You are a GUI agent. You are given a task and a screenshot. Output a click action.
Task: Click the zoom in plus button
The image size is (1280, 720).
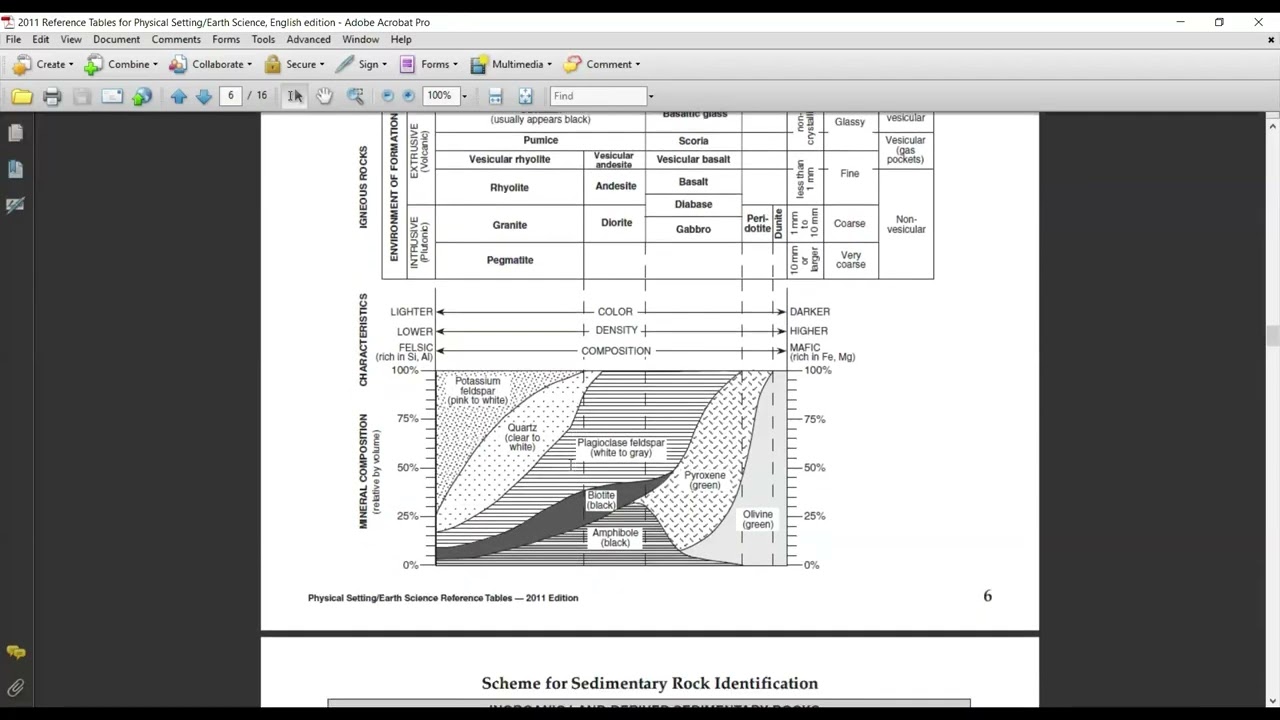[408, 96]
